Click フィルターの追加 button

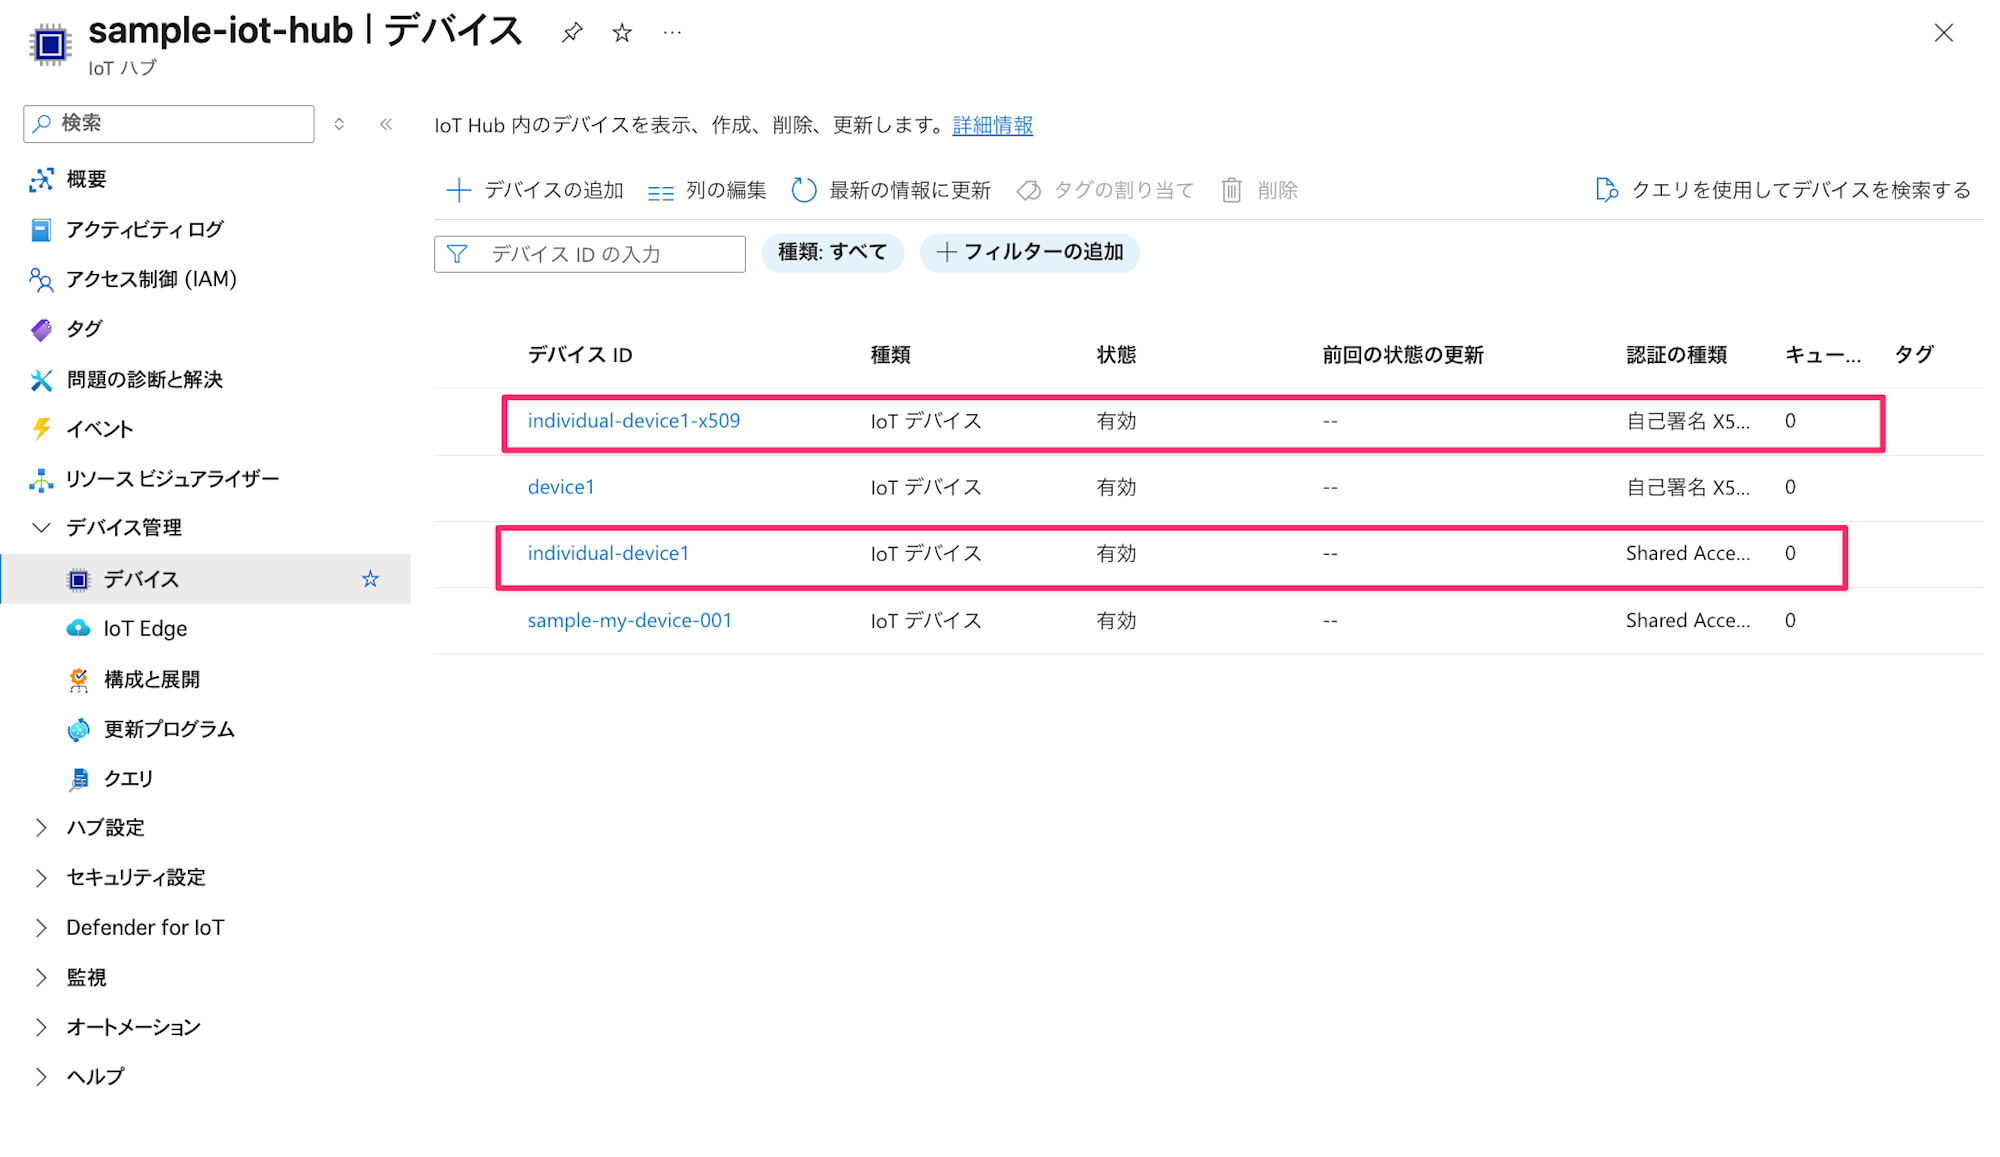coord(1030,252)
